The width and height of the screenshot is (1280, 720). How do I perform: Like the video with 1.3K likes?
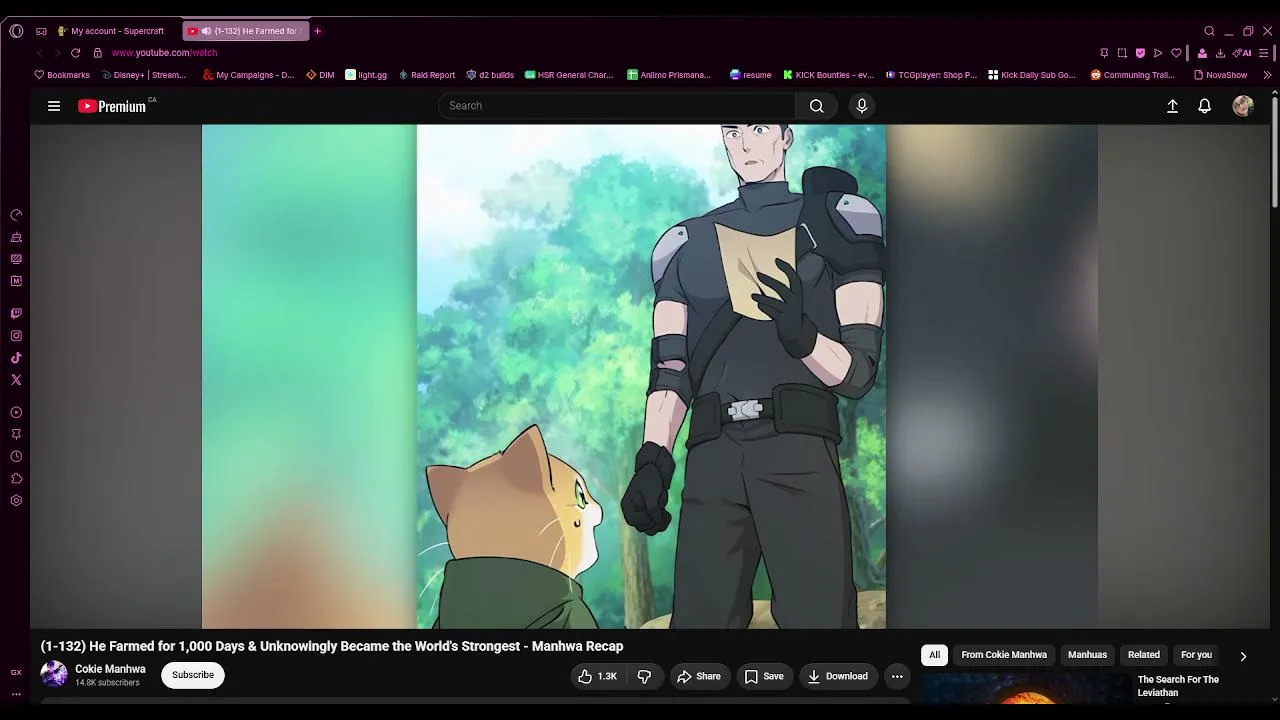(597, 677)
